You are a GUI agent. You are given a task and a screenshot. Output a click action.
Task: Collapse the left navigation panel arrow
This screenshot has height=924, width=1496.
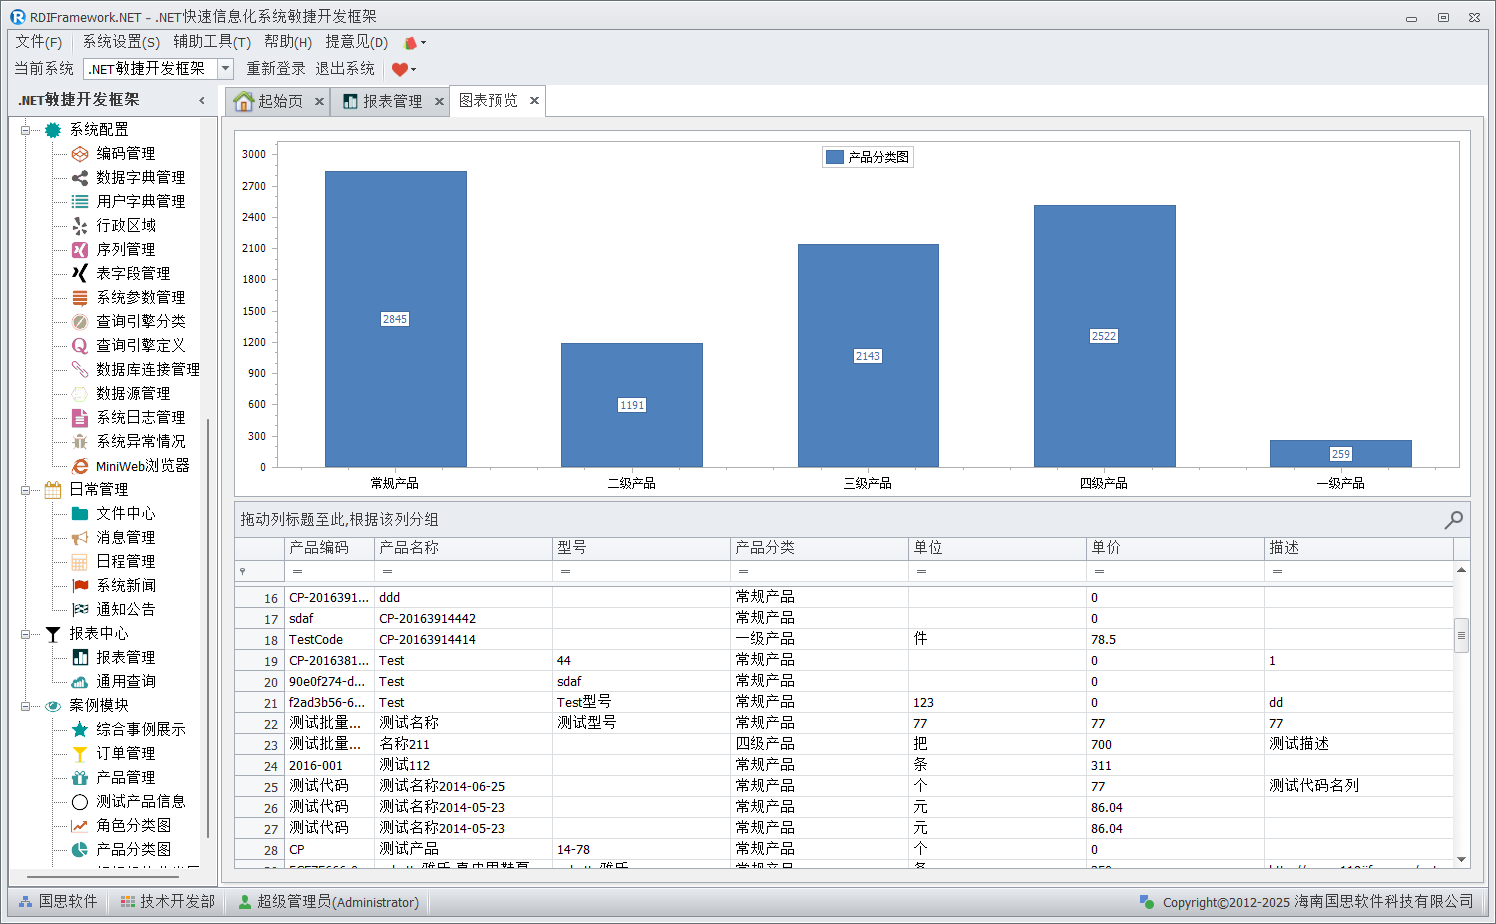[202, 100]
